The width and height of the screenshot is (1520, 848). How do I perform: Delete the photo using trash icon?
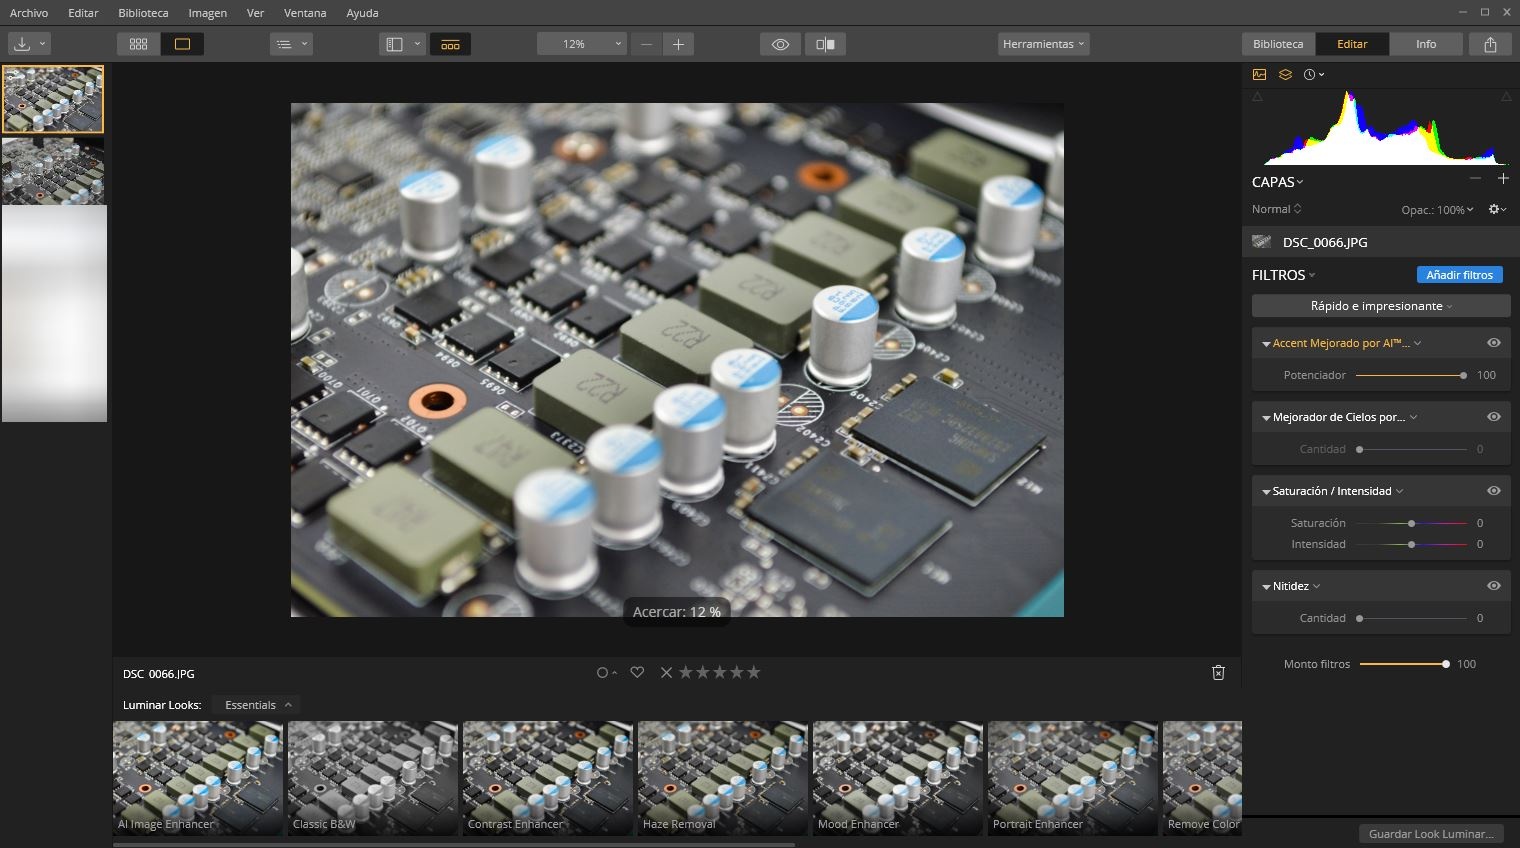tap(1218, 673)
